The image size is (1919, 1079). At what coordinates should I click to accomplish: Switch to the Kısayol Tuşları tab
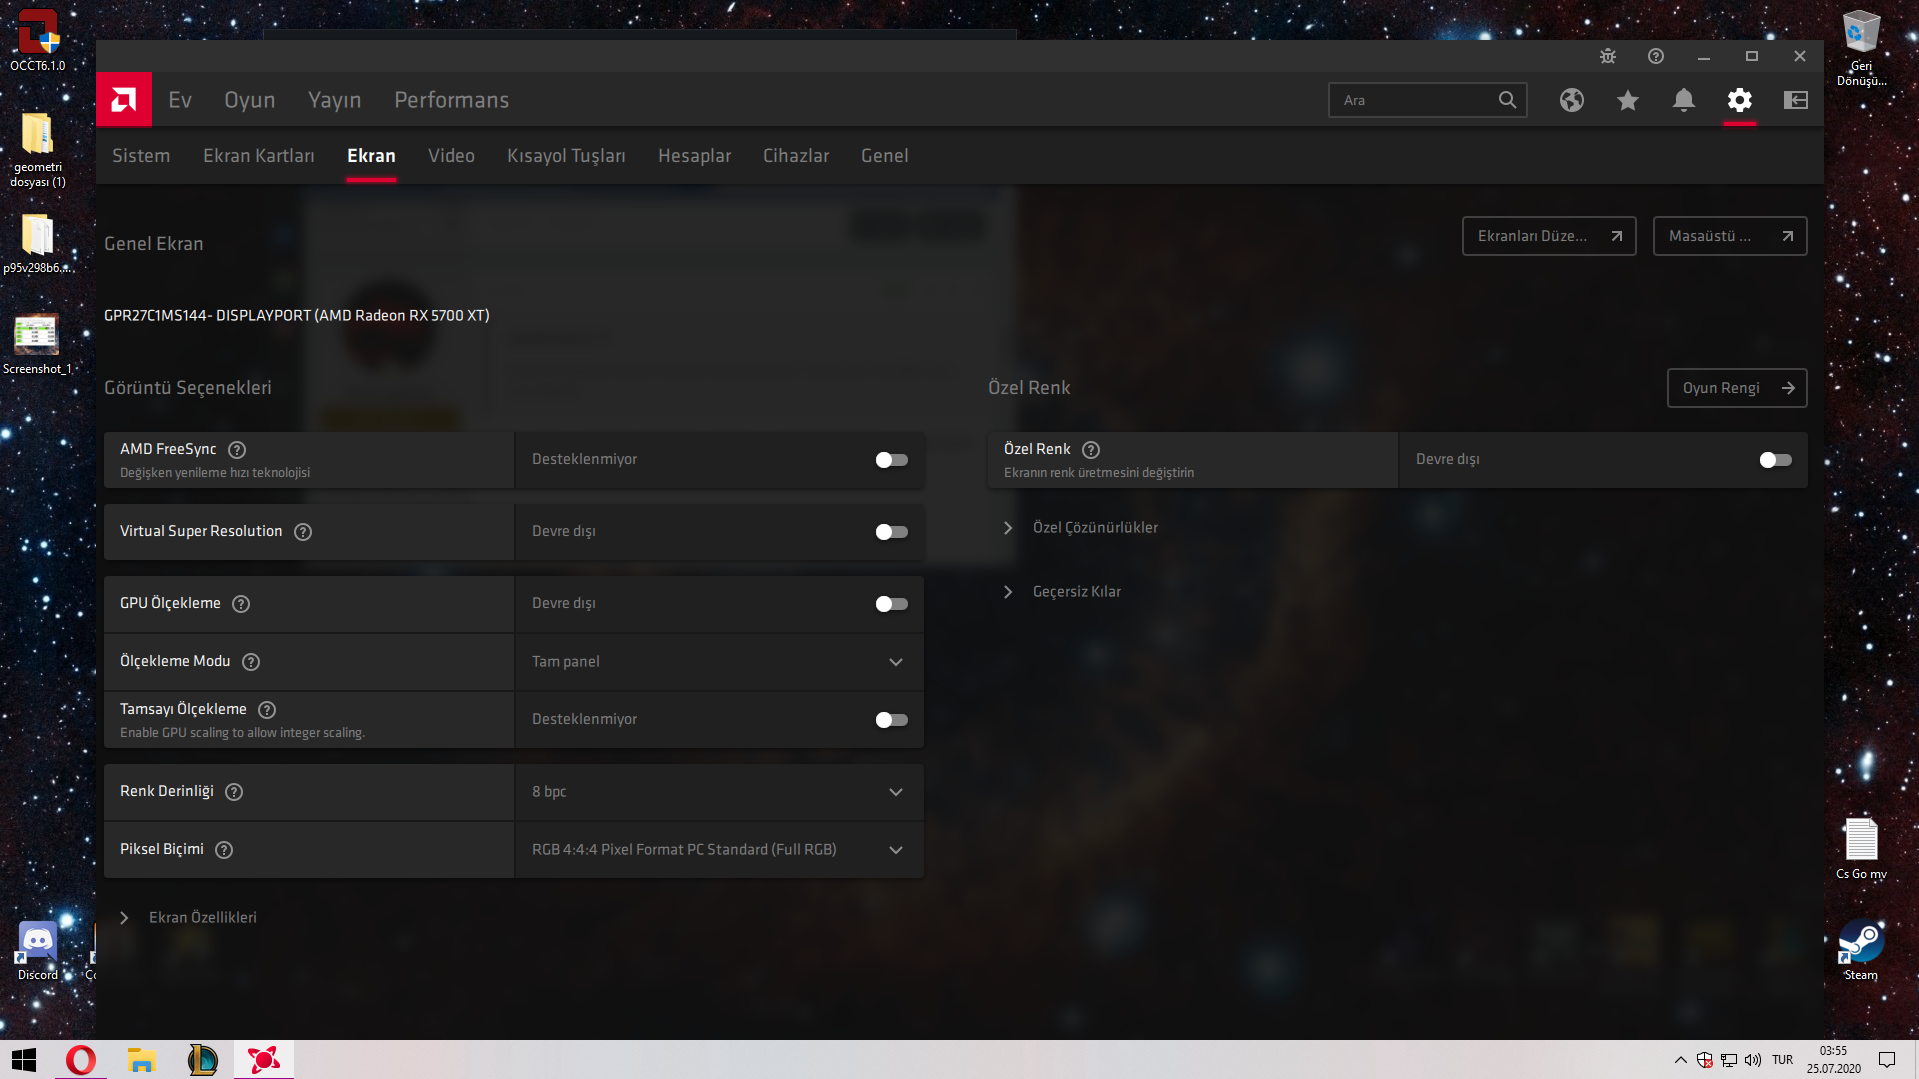click(566, 156)
